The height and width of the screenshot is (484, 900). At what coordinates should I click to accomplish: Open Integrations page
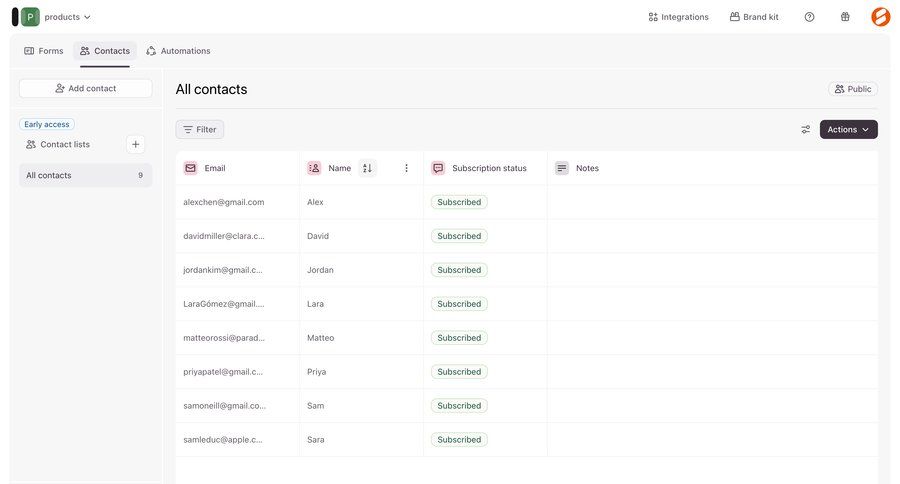tap(678, 17)
